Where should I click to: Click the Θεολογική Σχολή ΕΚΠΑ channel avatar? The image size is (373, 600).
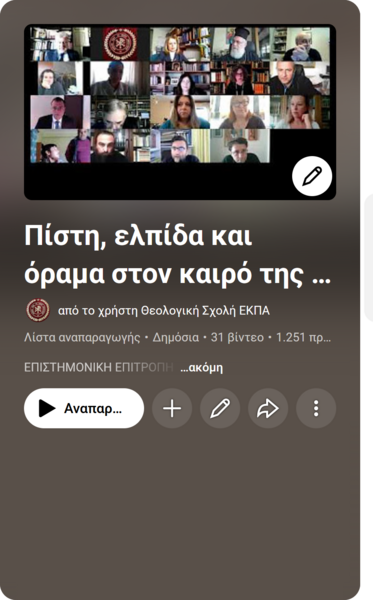pyautogui.click(x=38, y=310)
